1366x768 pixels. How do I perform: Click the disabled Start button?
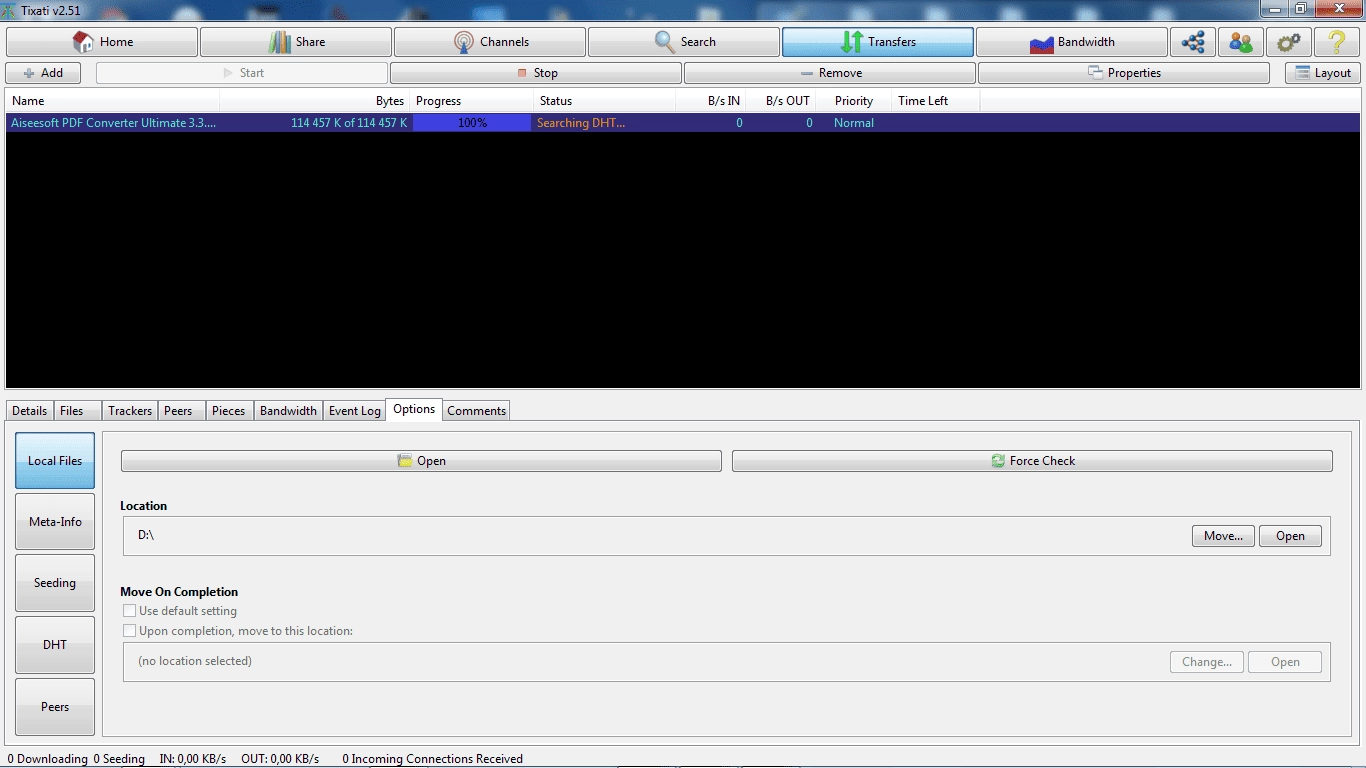point(242,73)
